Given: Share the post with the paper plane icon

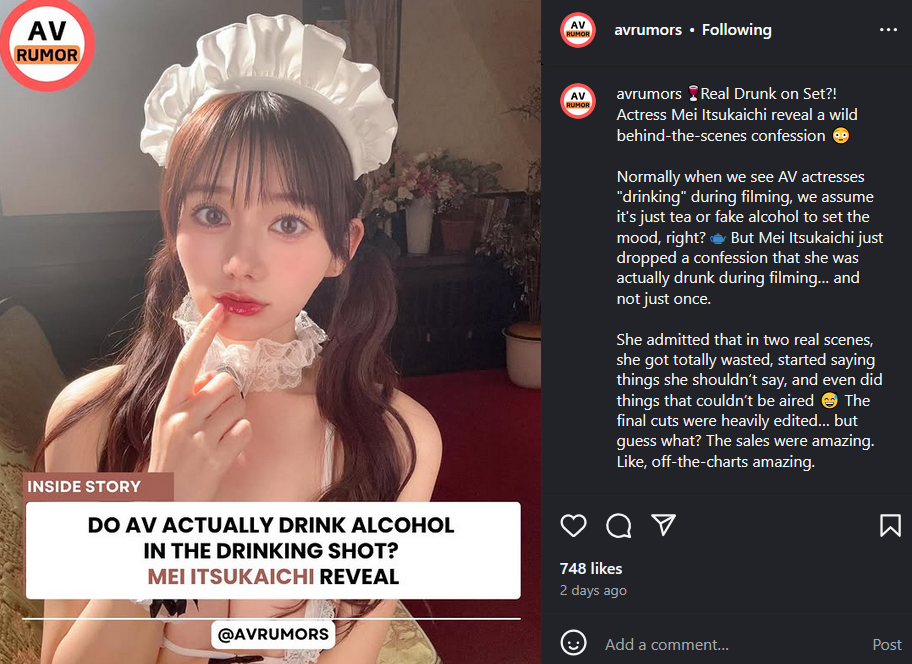Looking at the screenshot, I should coord(663,525).
